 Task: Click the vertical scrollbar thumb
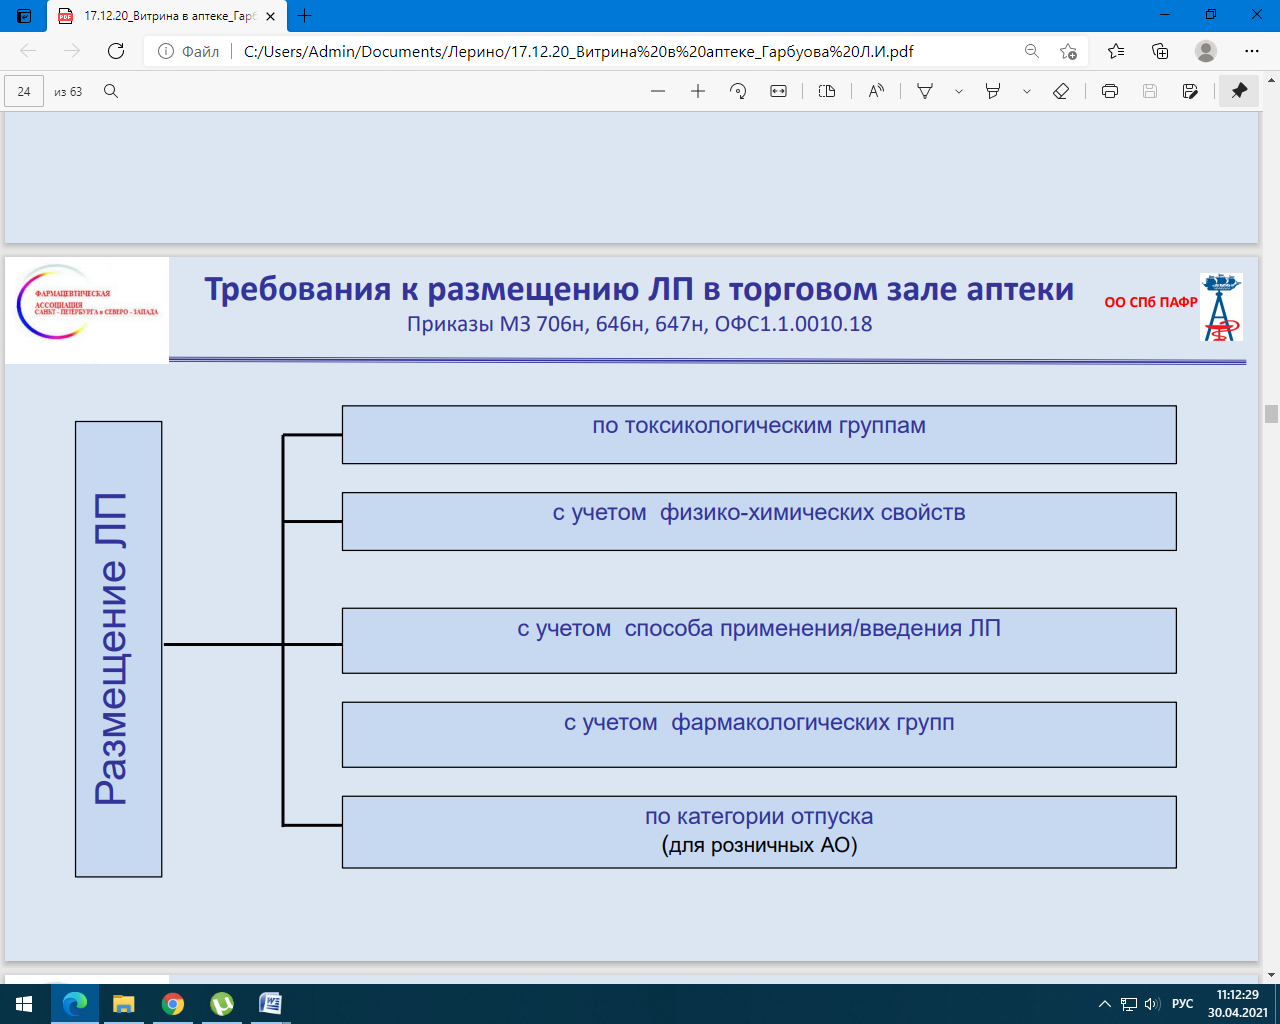(x=1271, y=414)
